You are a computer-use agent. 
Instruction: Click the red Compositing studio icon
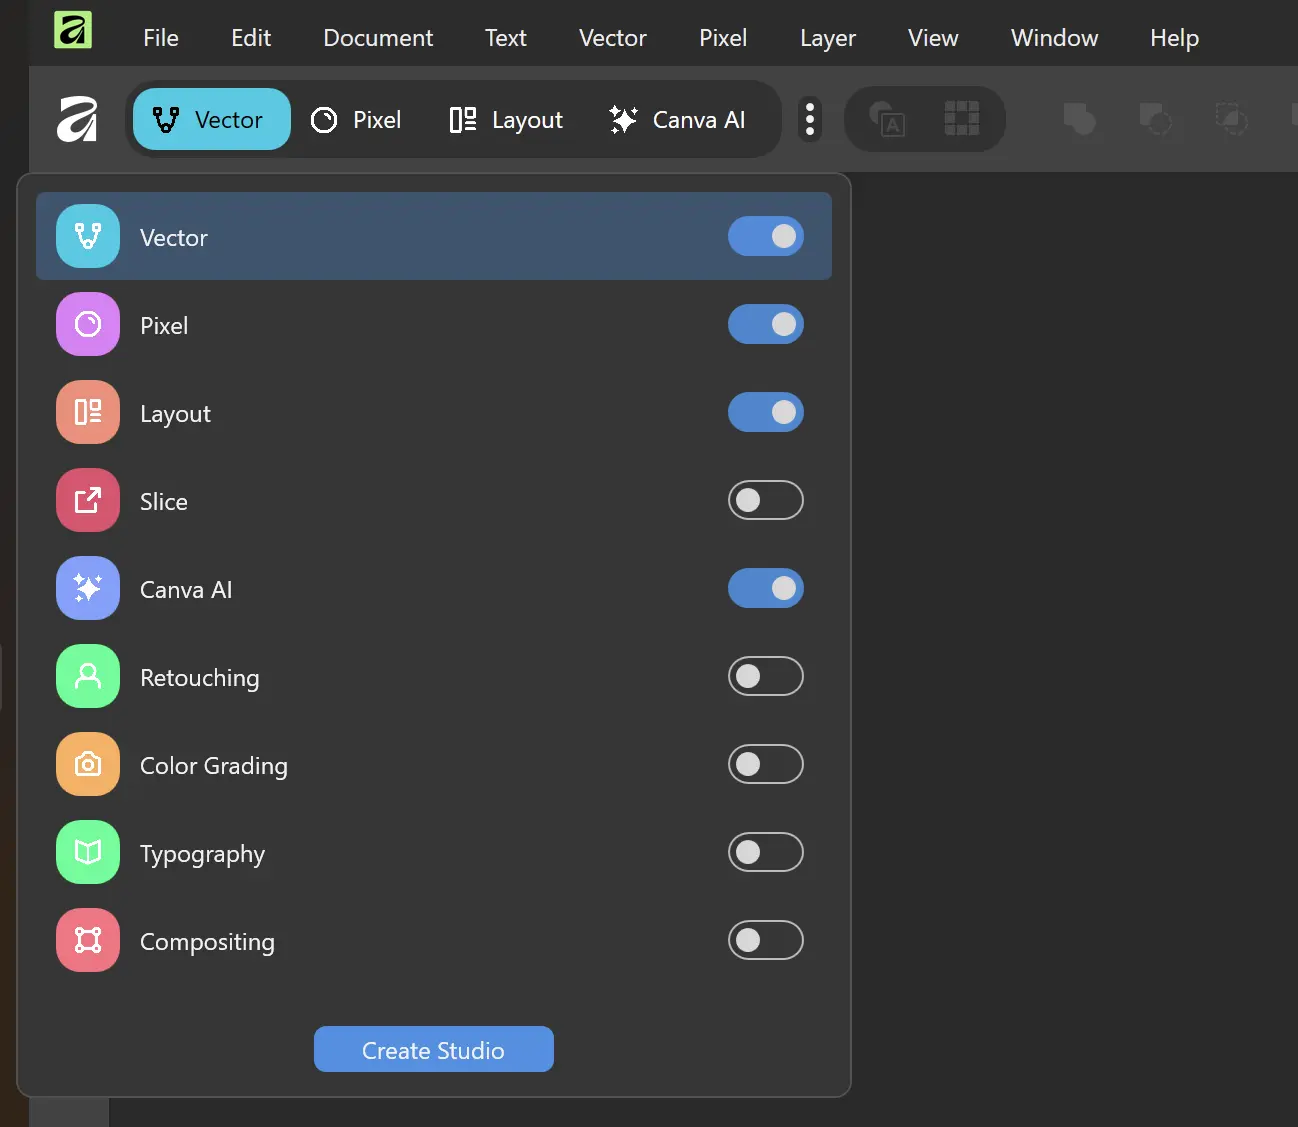click(88, 940)
